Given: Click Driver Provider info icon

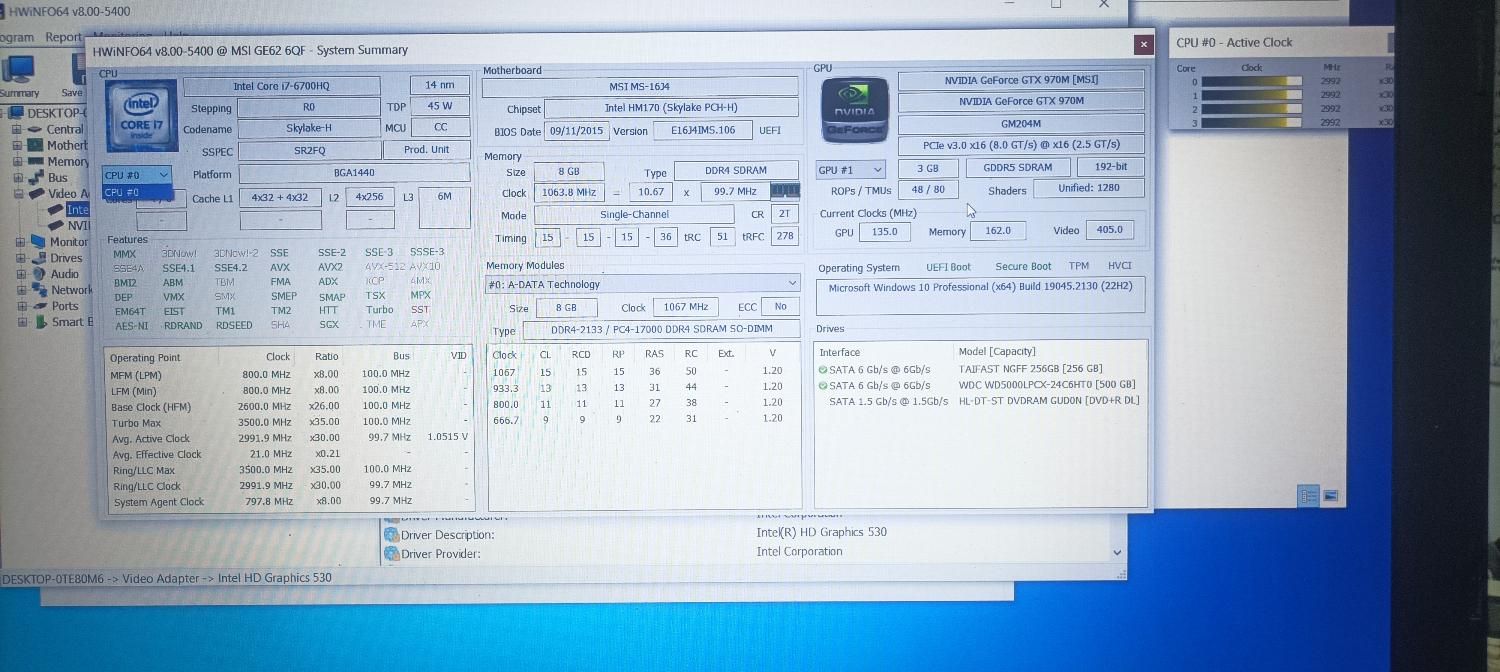Looking at the screenshot, I should click(x=391, y=553).
